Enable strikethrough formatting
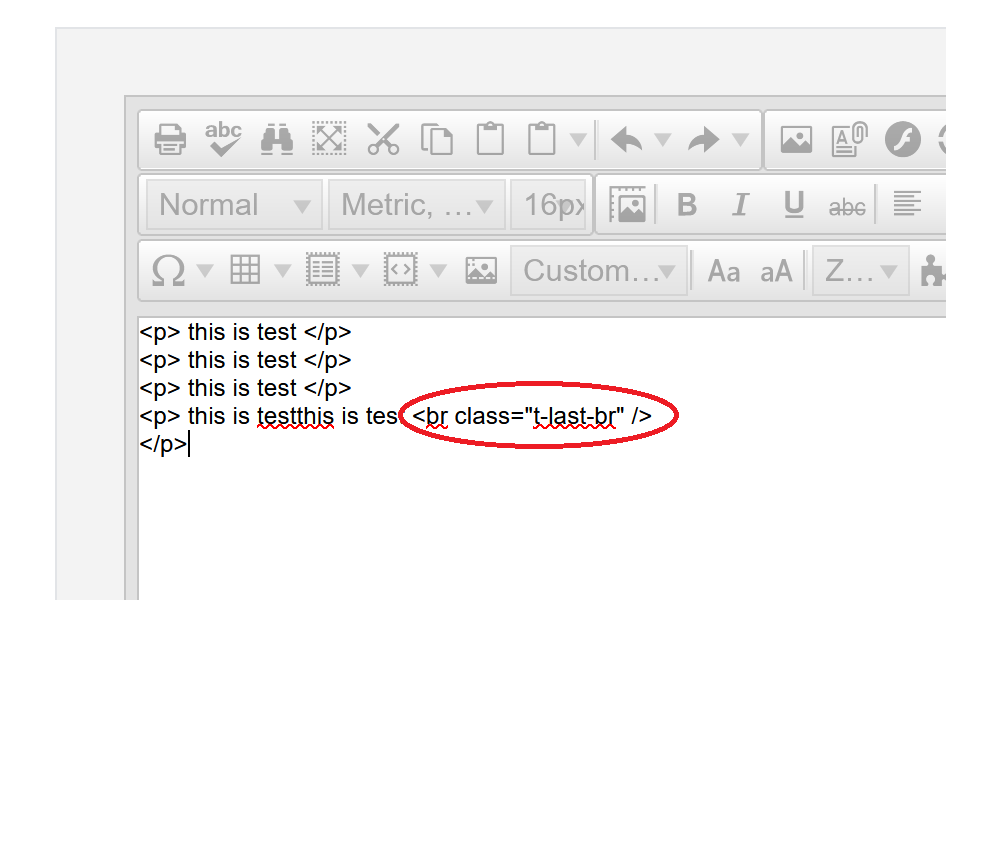This screenshot has width=981, height=862. (847, 206)
